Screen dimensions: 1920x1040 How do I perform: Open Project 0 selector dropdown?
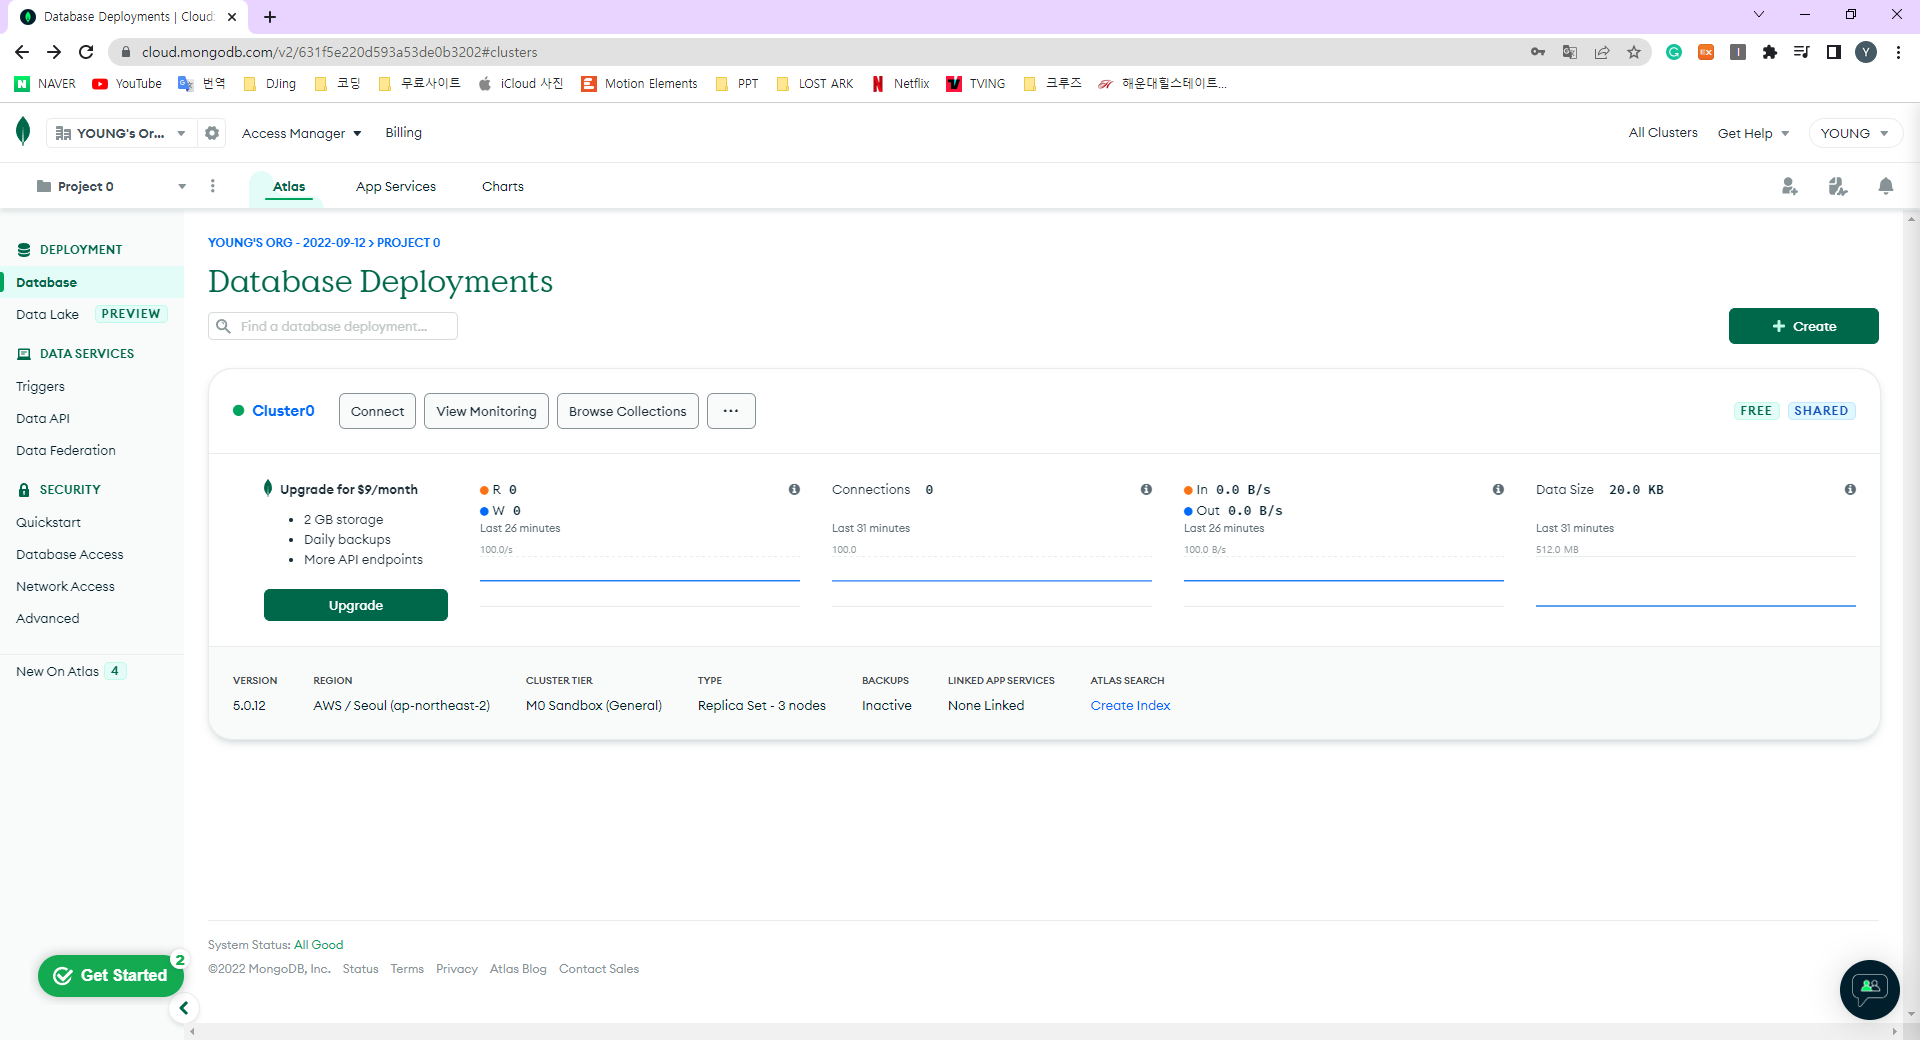(x=111, y=186)
